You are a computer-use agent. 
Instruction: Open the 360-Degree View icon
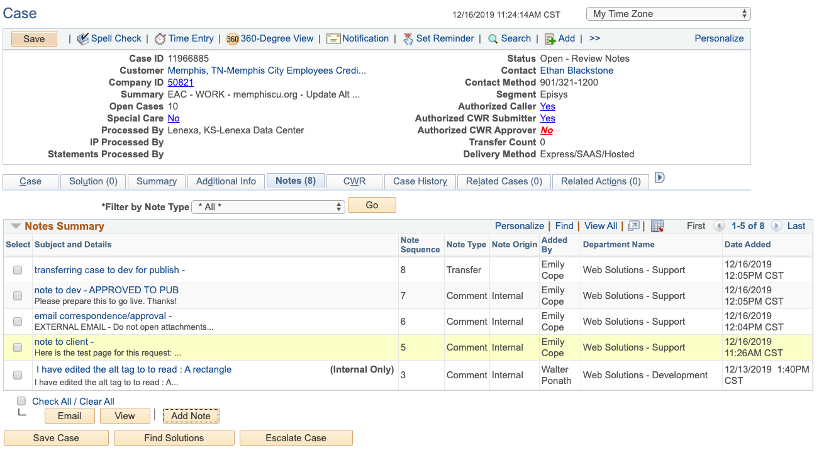pos(232,39)
